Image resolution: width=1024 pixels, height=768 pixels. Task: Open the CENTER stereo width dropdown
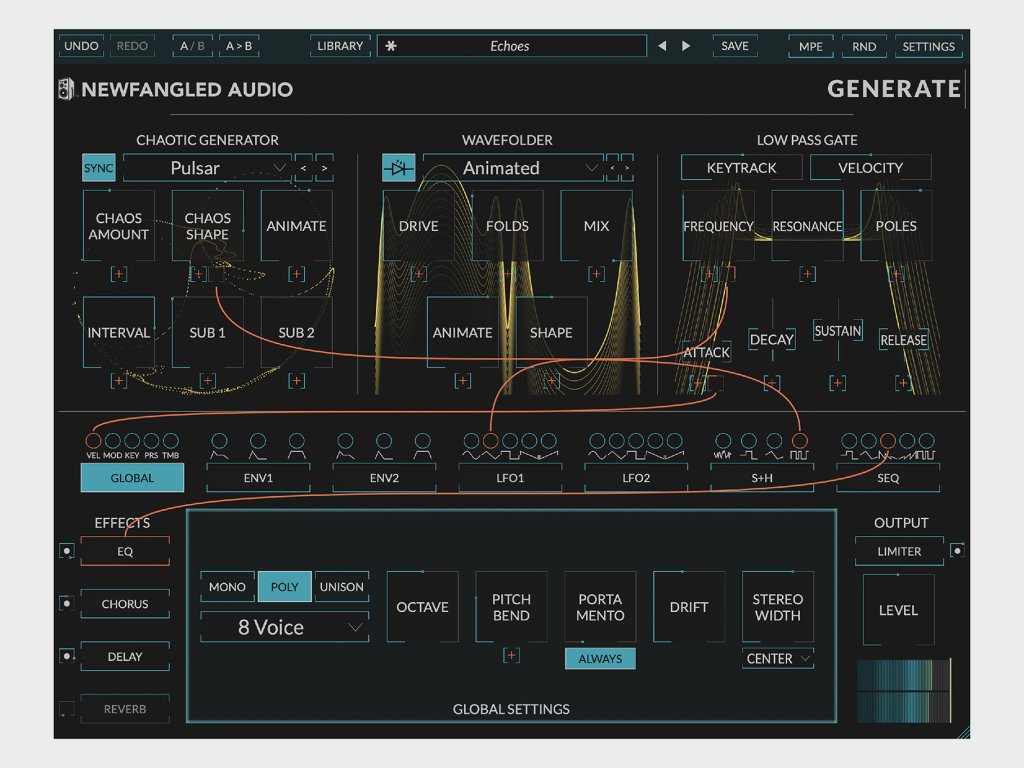click(777, 658)
